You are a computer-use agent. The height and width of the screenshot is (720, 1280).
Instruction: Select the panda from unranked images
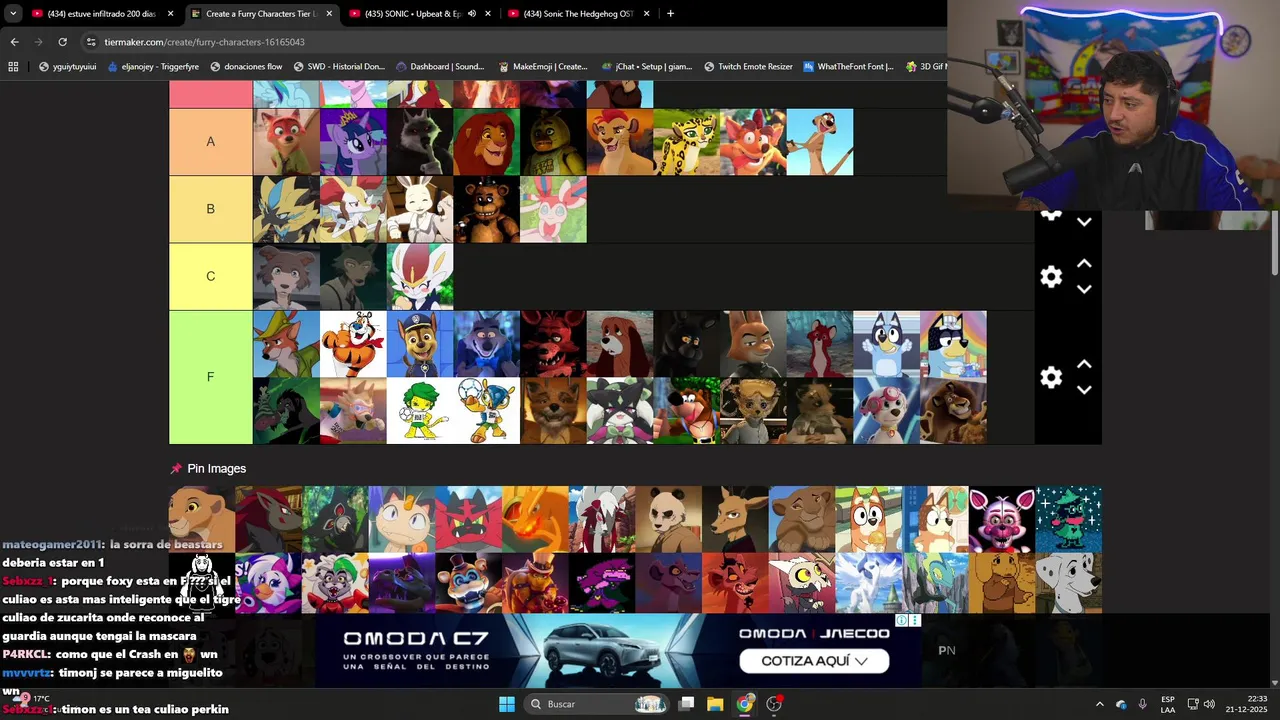coord(668,519)
